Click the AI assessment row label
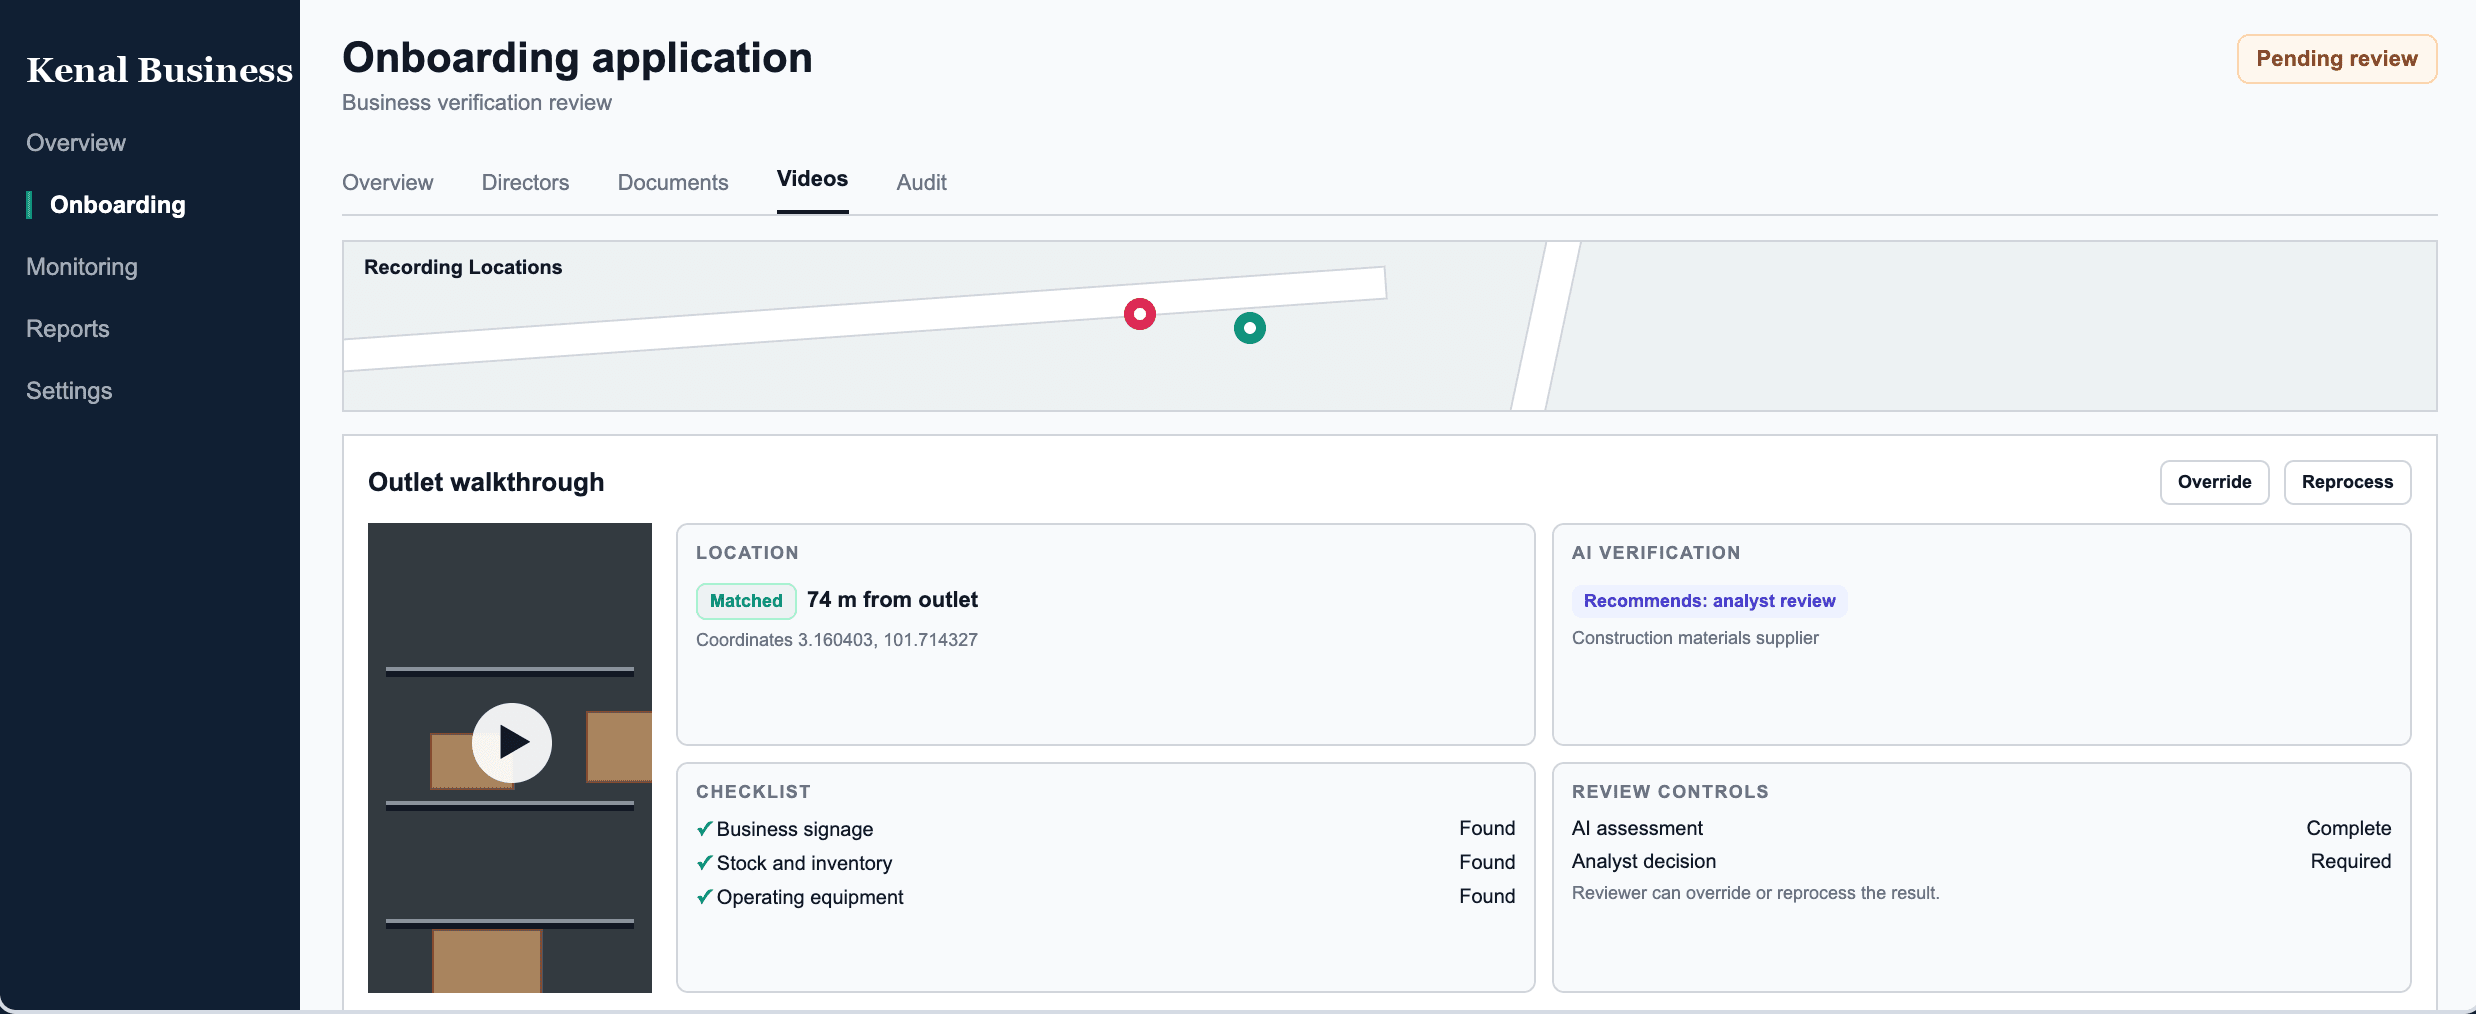2476x1014 pixels. 1637,828
